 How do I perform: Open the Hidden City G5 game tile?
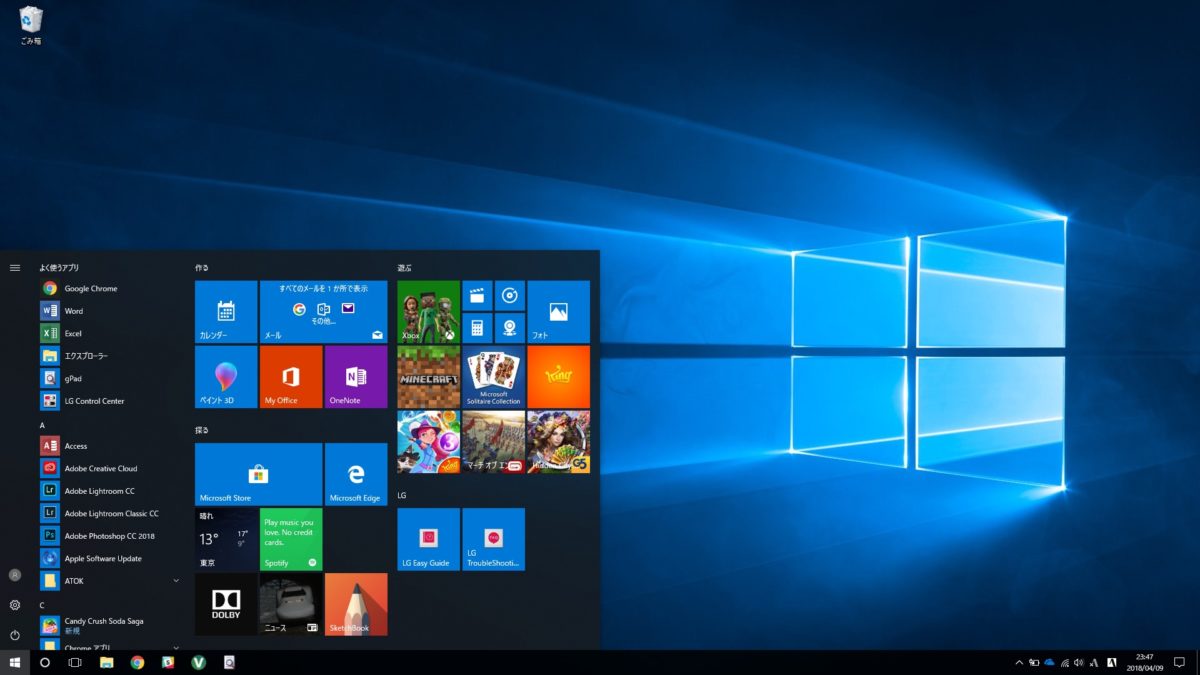[x=559, y=442]
